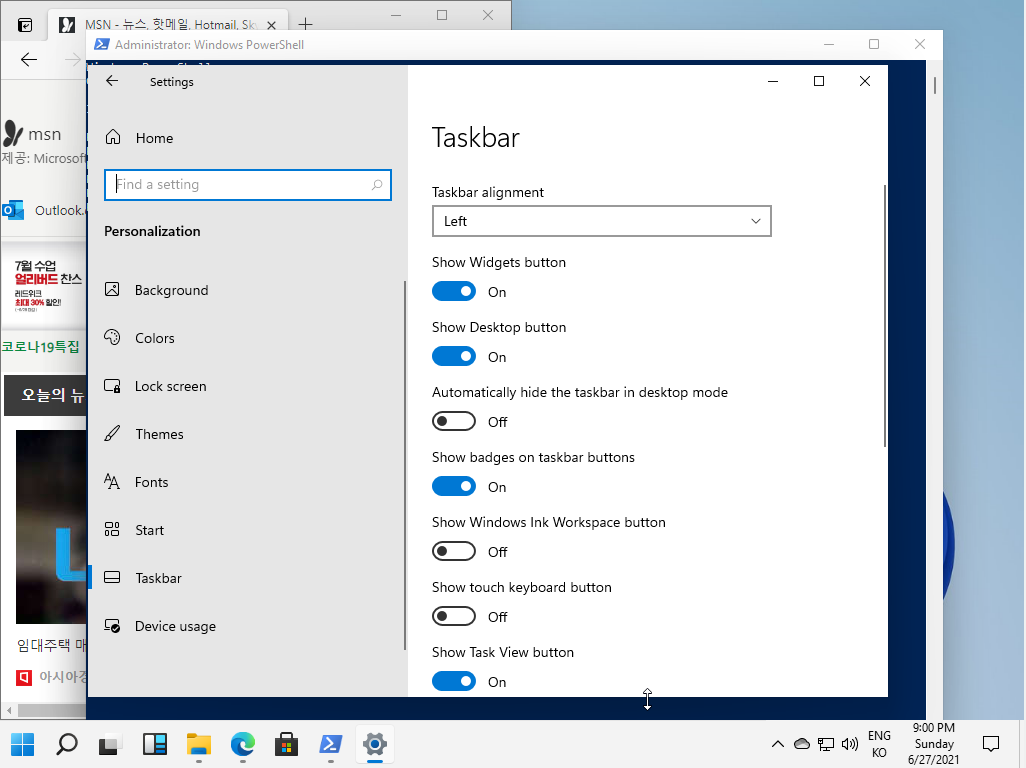The height and width of the screenshot is (768, 1026).
Task: Click the search magnifier in Find a setting
Action: pyautogui.click(x=377, y=184)
